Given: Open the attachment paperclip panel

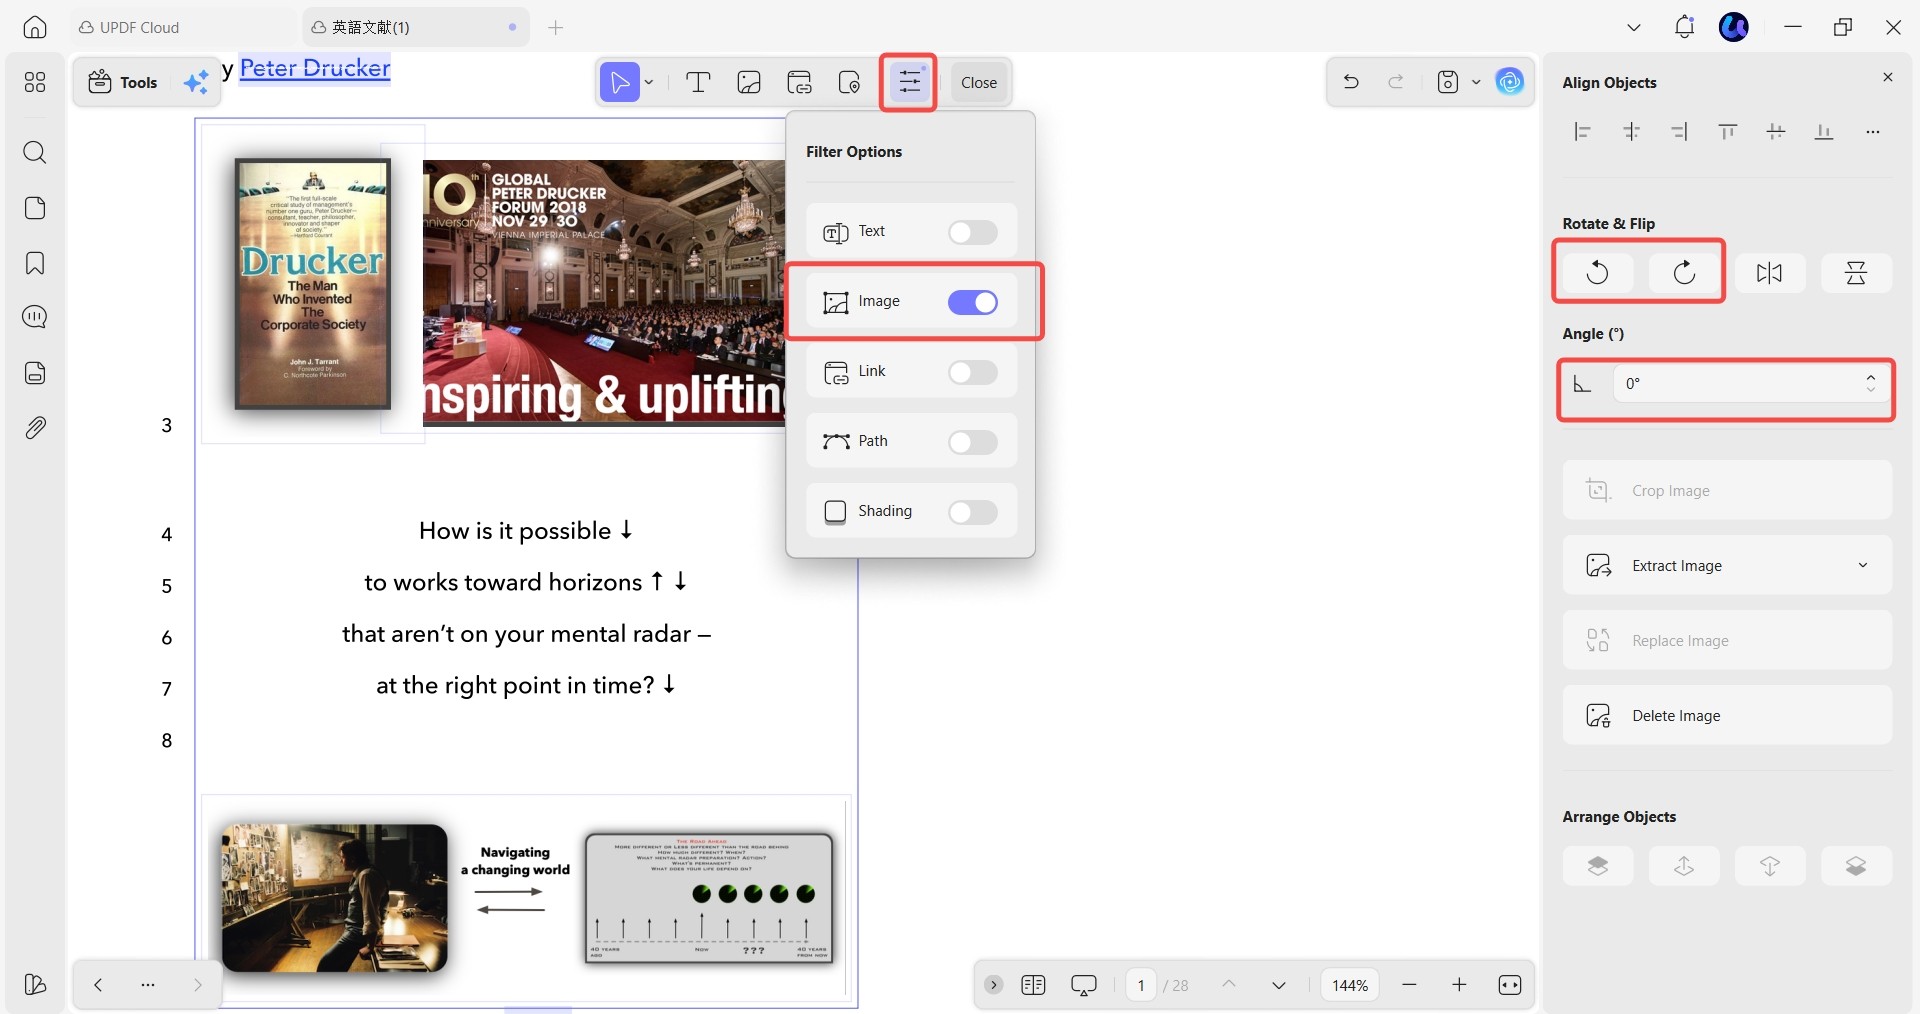Looking at the screenshot, I should 35,428.
